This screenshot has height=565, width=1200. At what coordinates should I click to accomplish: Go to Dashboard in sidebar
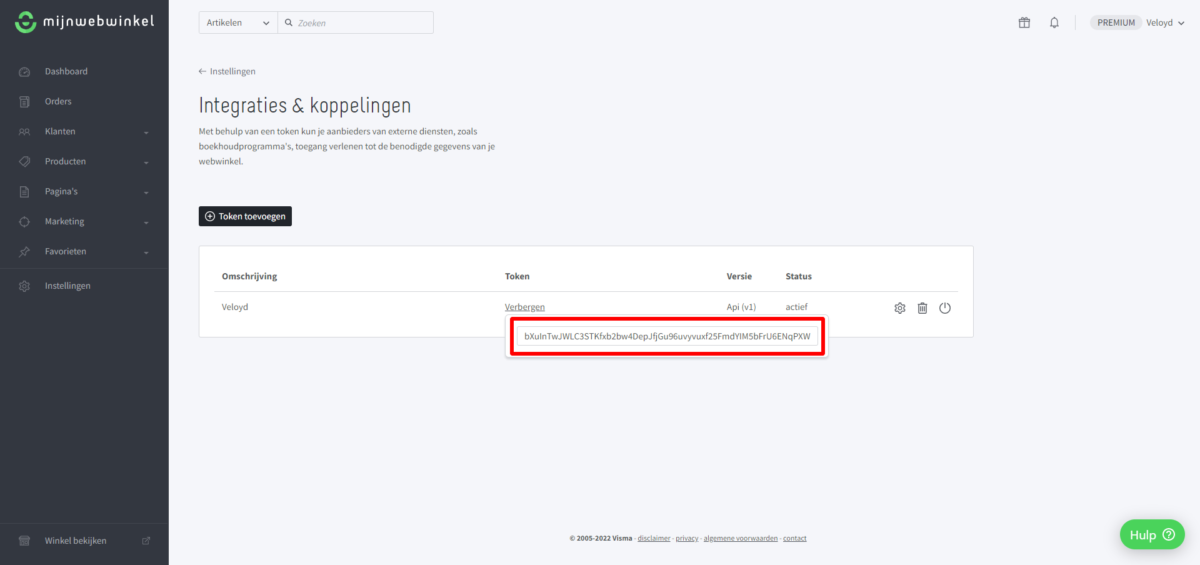click(x=66, y=72)
